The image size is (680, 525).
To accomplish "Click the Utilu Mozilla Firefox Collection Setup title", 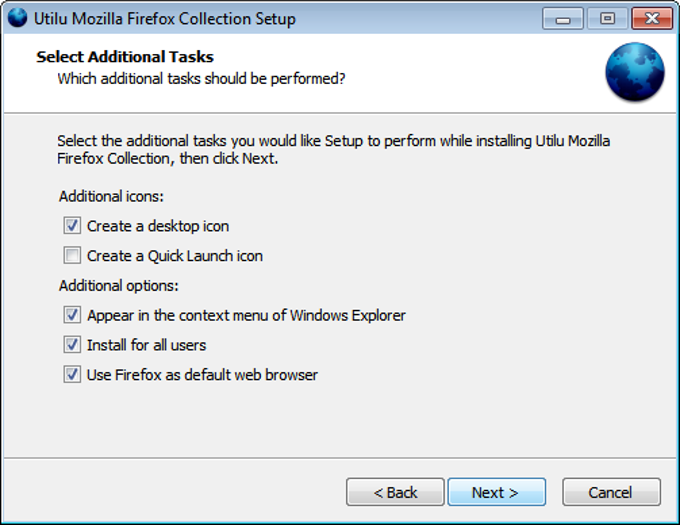I will point(165,19).
